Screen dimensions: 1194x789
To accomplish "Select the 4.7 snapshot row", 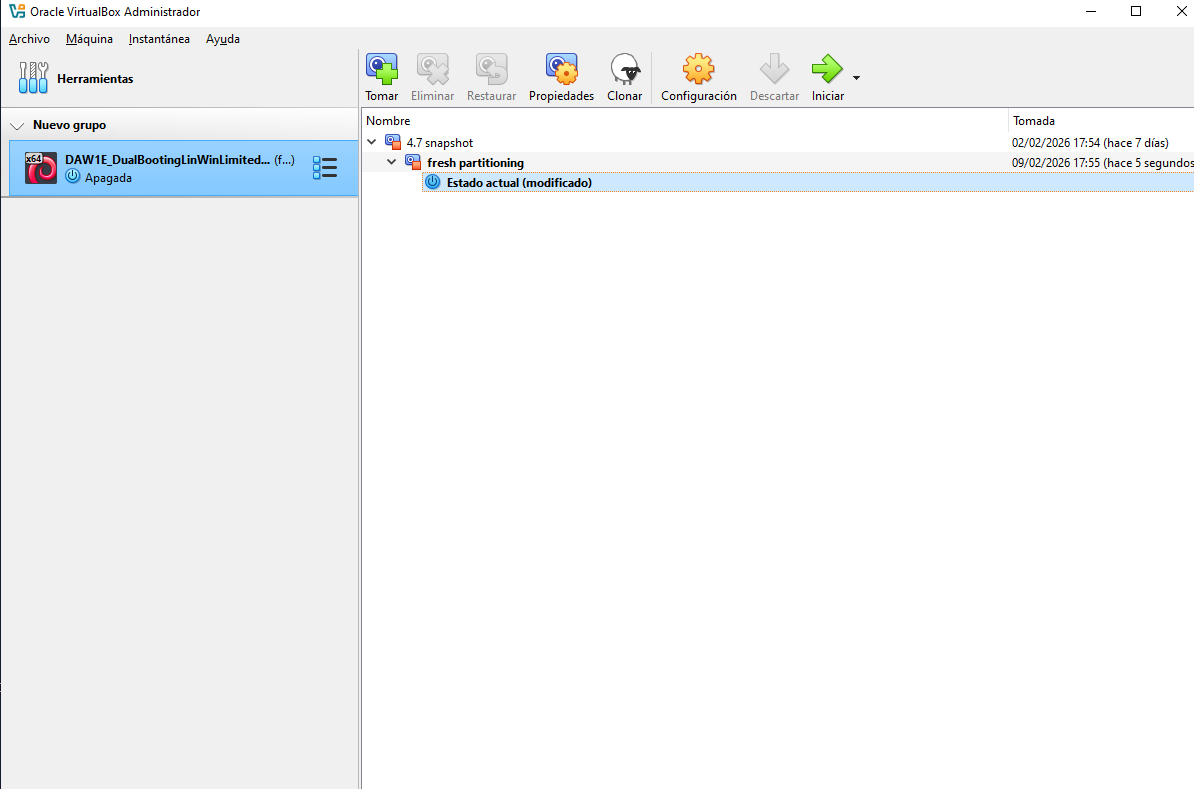I will (x=777, y=142).
